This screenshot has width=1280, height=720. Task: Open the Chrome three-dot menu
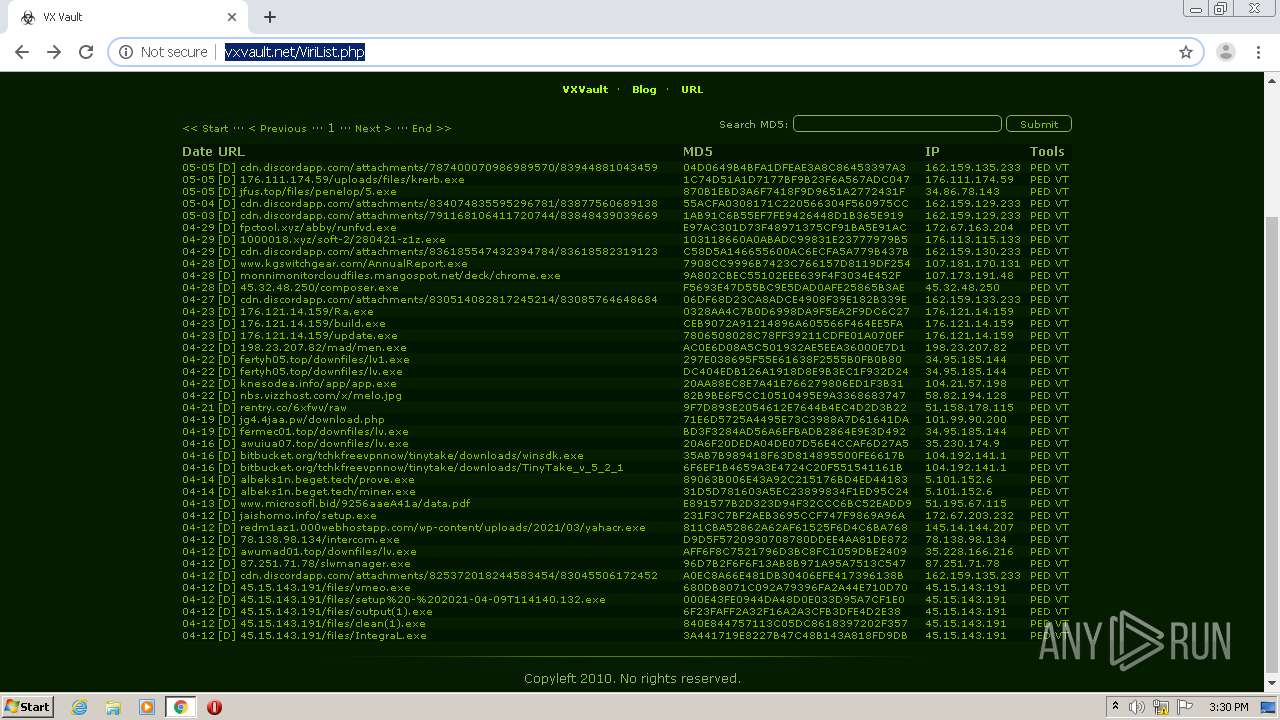1258,52
